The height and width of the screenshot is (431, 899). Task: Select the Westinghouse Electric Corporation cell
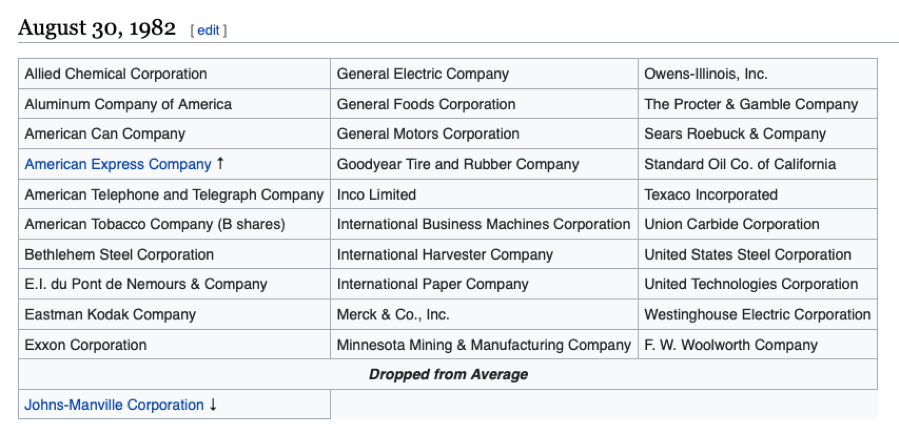click(757, 314)
